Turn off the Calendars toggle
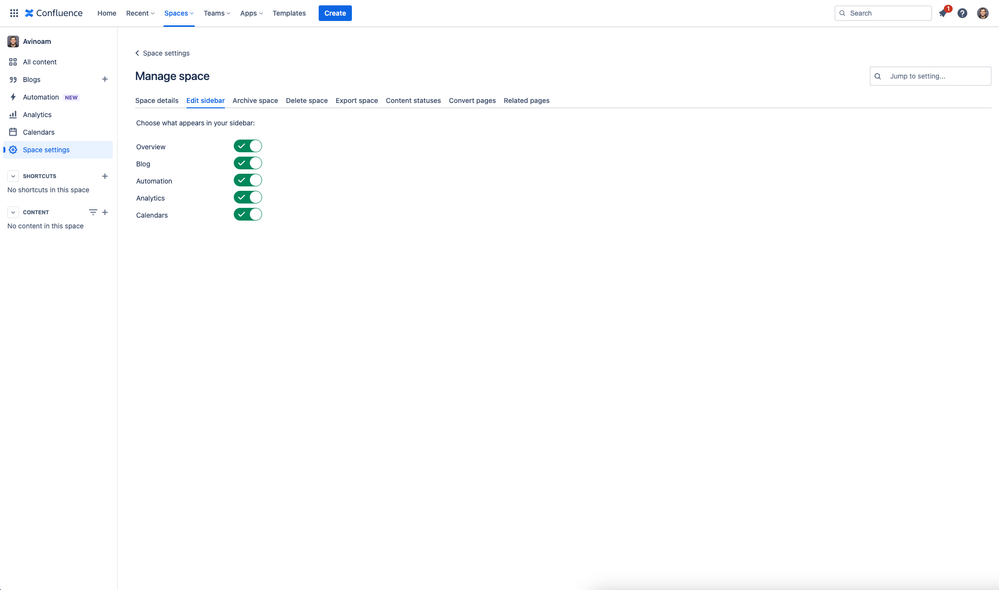Screen dimensions: 999x590 click(248, 213)
